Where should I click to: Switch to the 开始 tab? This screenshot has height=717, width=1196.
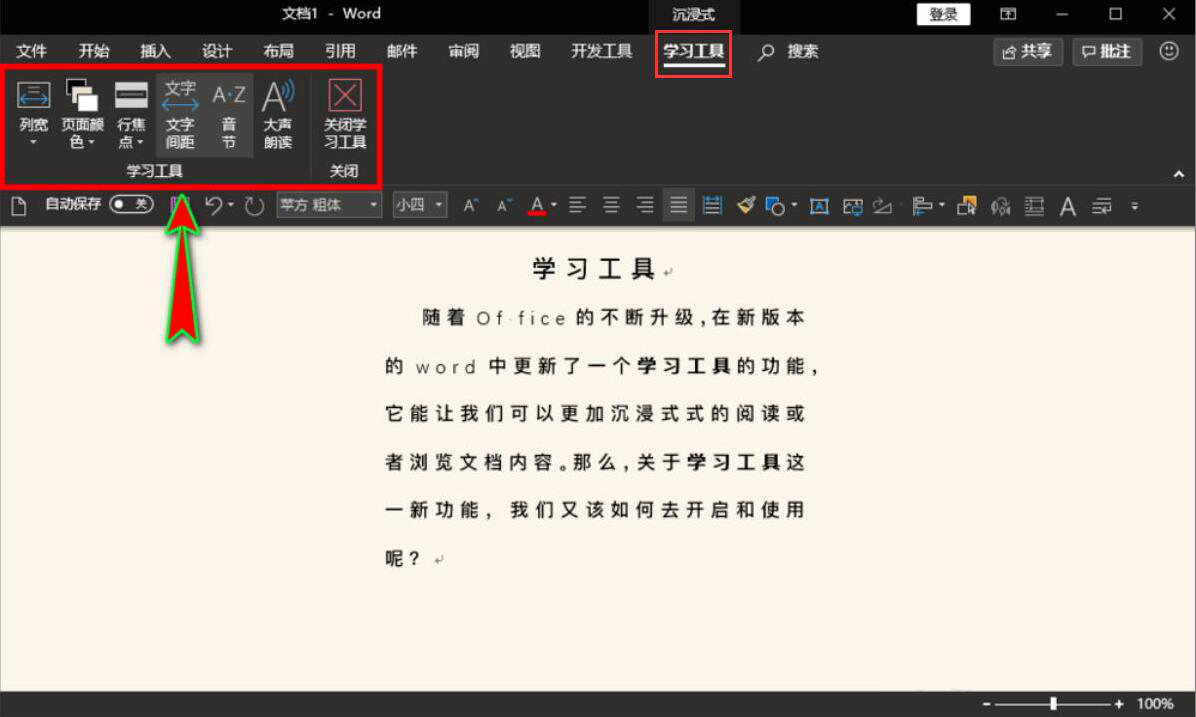[x=94, y=51]
